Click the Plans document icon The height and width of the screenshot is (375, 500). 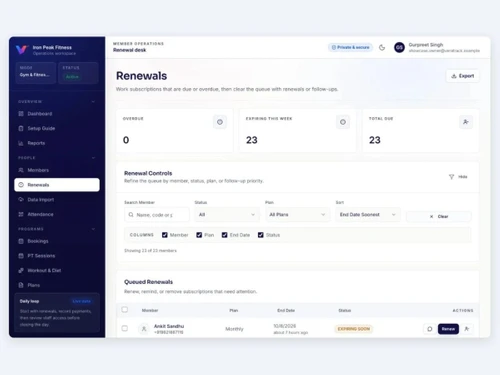coord(21,285)
